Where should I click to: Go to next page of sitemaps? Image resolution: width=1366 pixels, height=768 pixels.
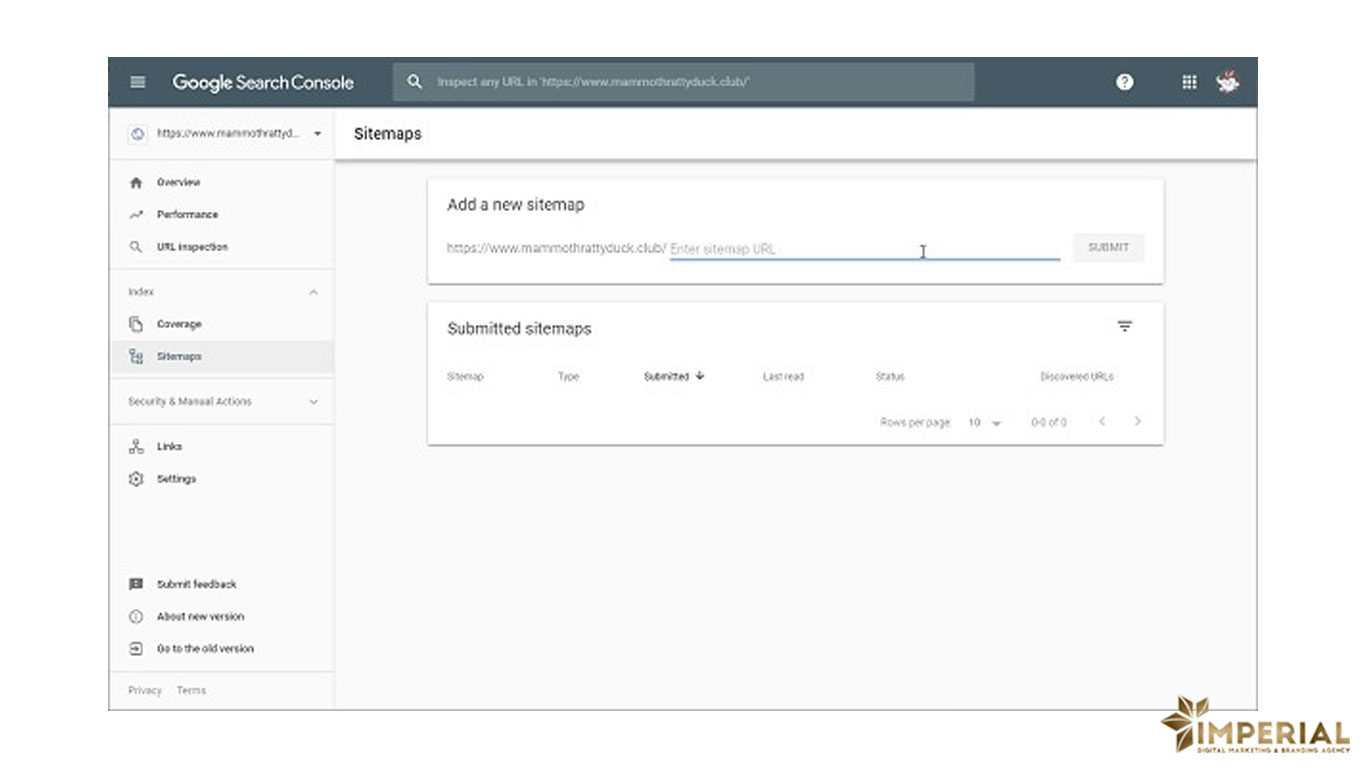pos(1137,422)
